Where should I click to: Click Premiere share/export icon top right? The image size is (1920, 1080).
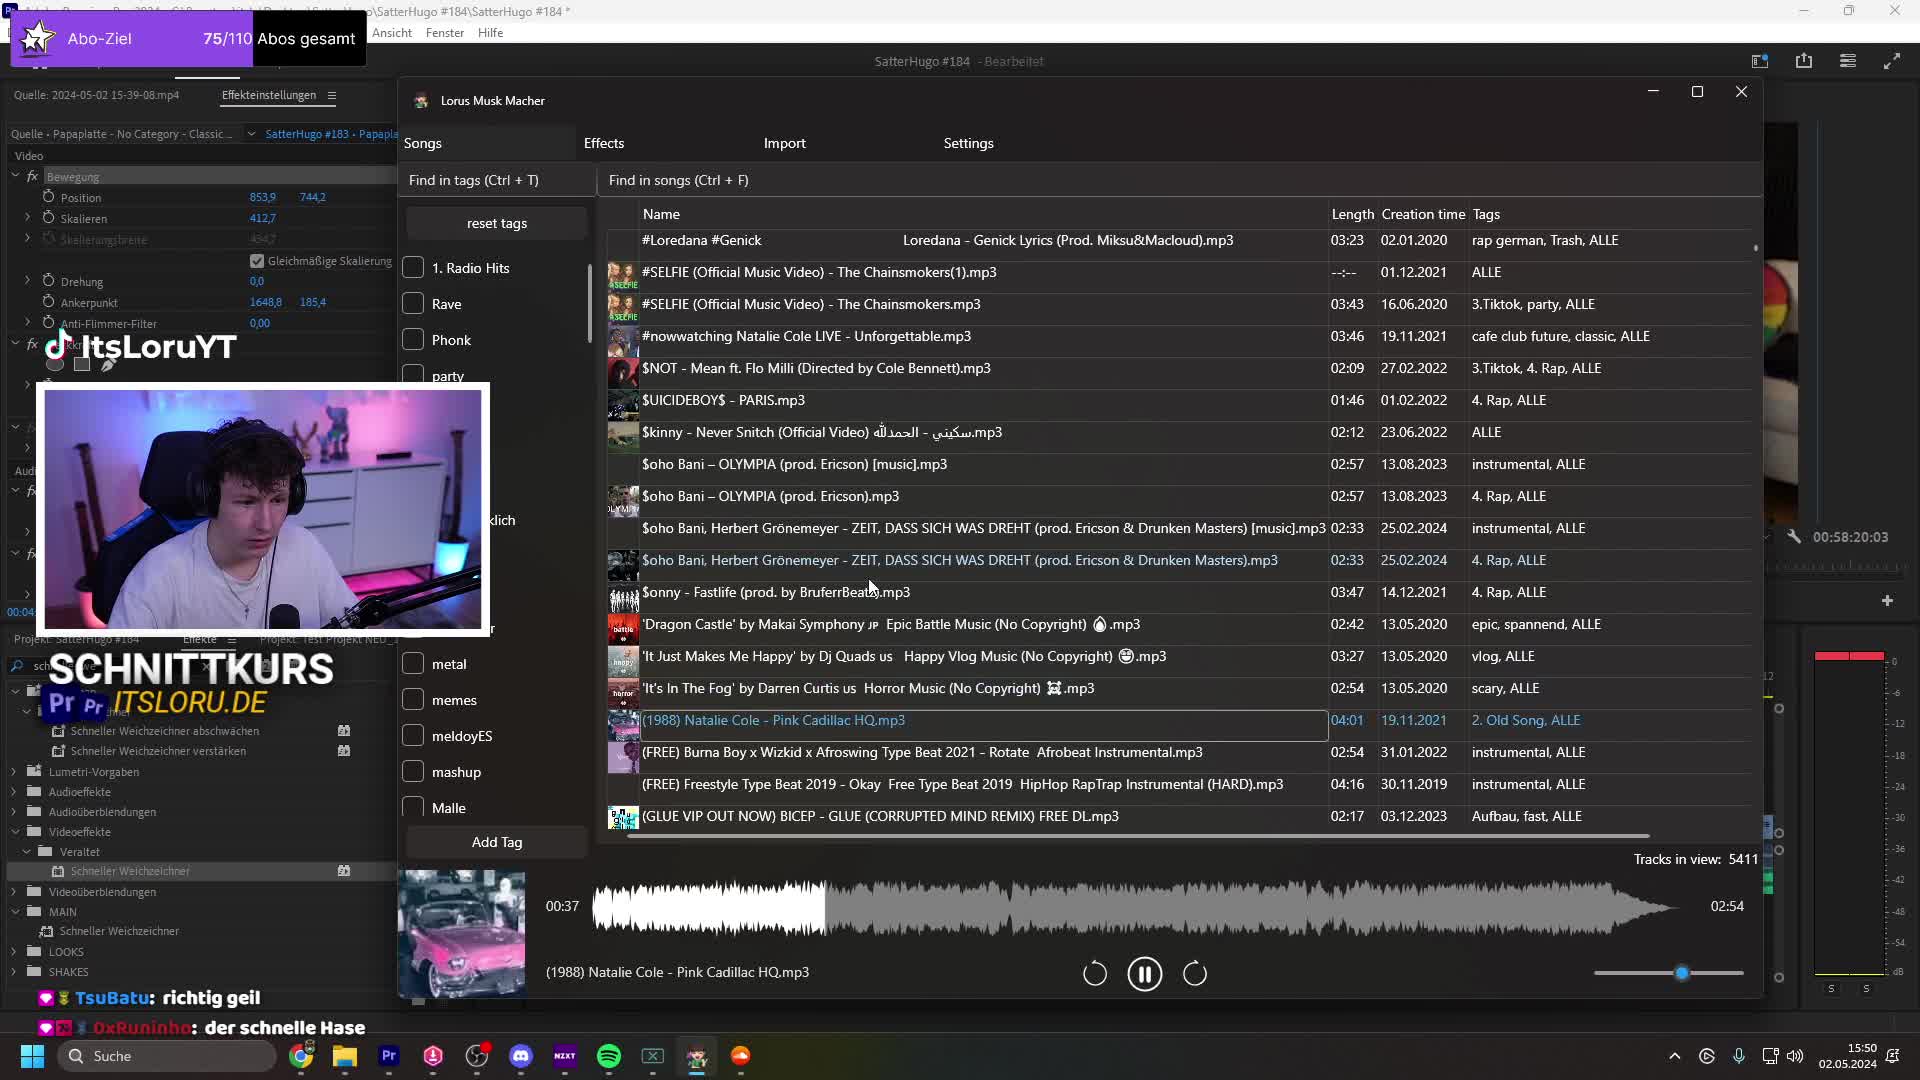click(1804, 61)
